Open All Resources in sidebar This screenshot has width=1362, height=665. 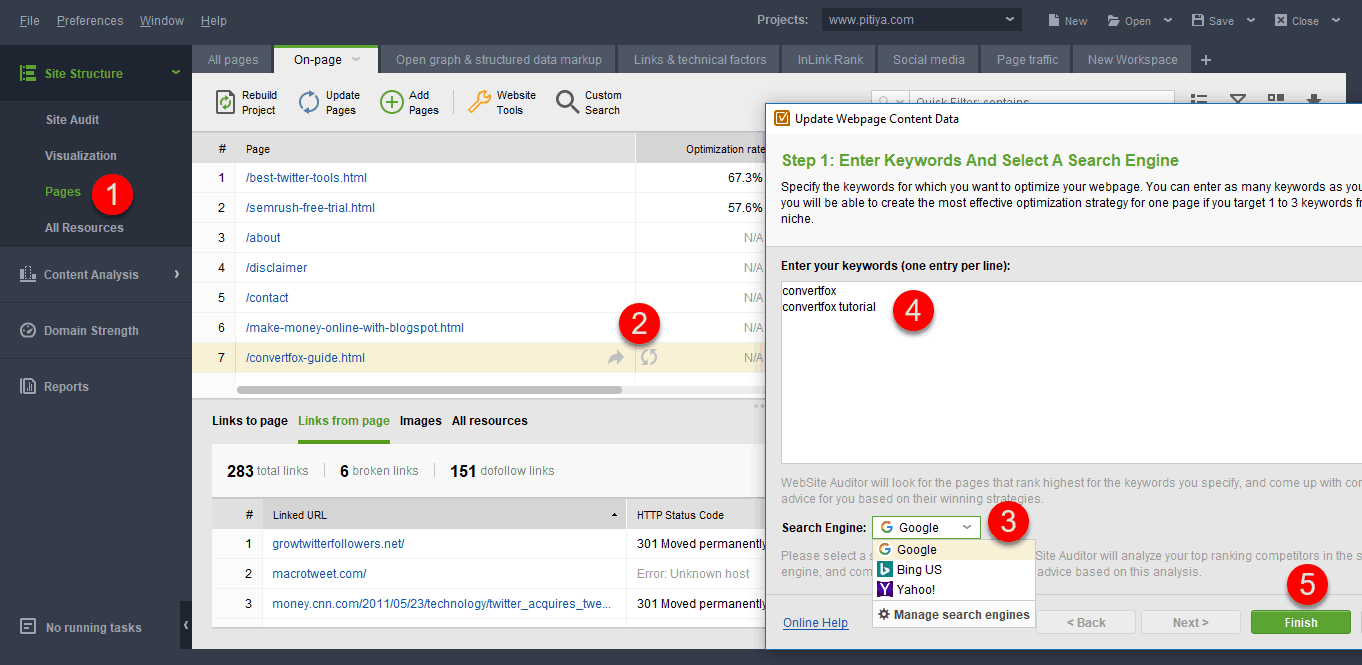coord(84,228)
